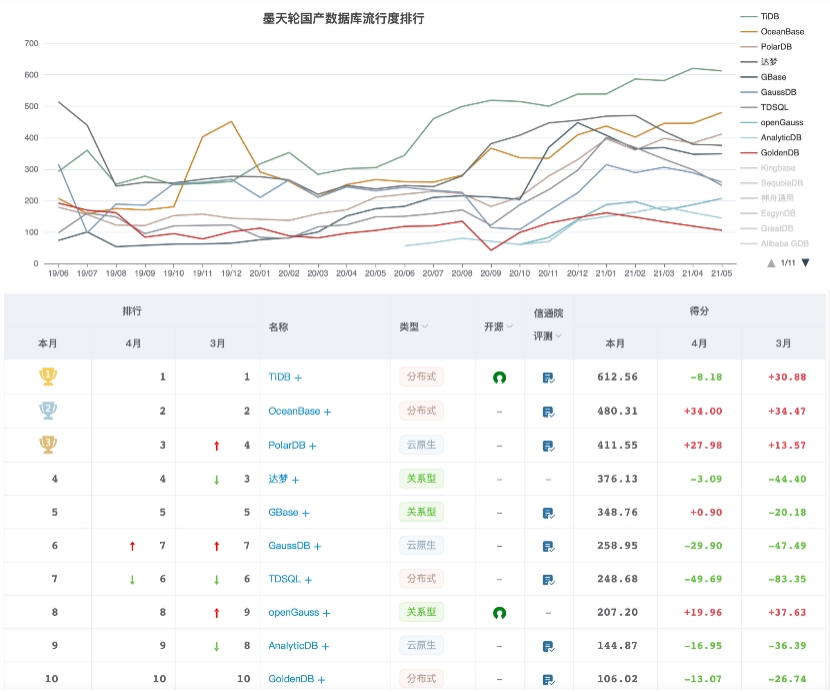This screenshot has width=830, height=692.
Task: Expand 达梦 row with plus sign
Action: (x=295, y=480)
